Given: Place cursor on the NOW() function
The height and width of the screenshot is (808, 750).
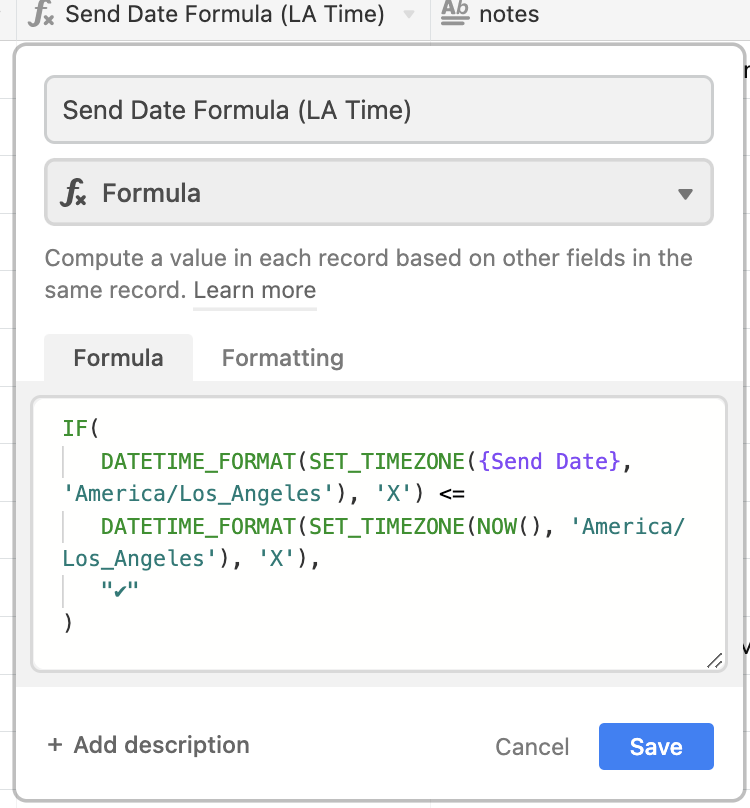Looking at the screenshot, I should coord(508,527).
